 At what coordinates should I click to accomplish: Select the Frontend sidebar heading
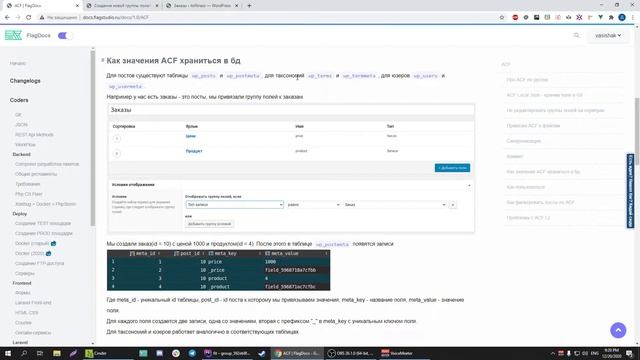(x=22, y=283)
